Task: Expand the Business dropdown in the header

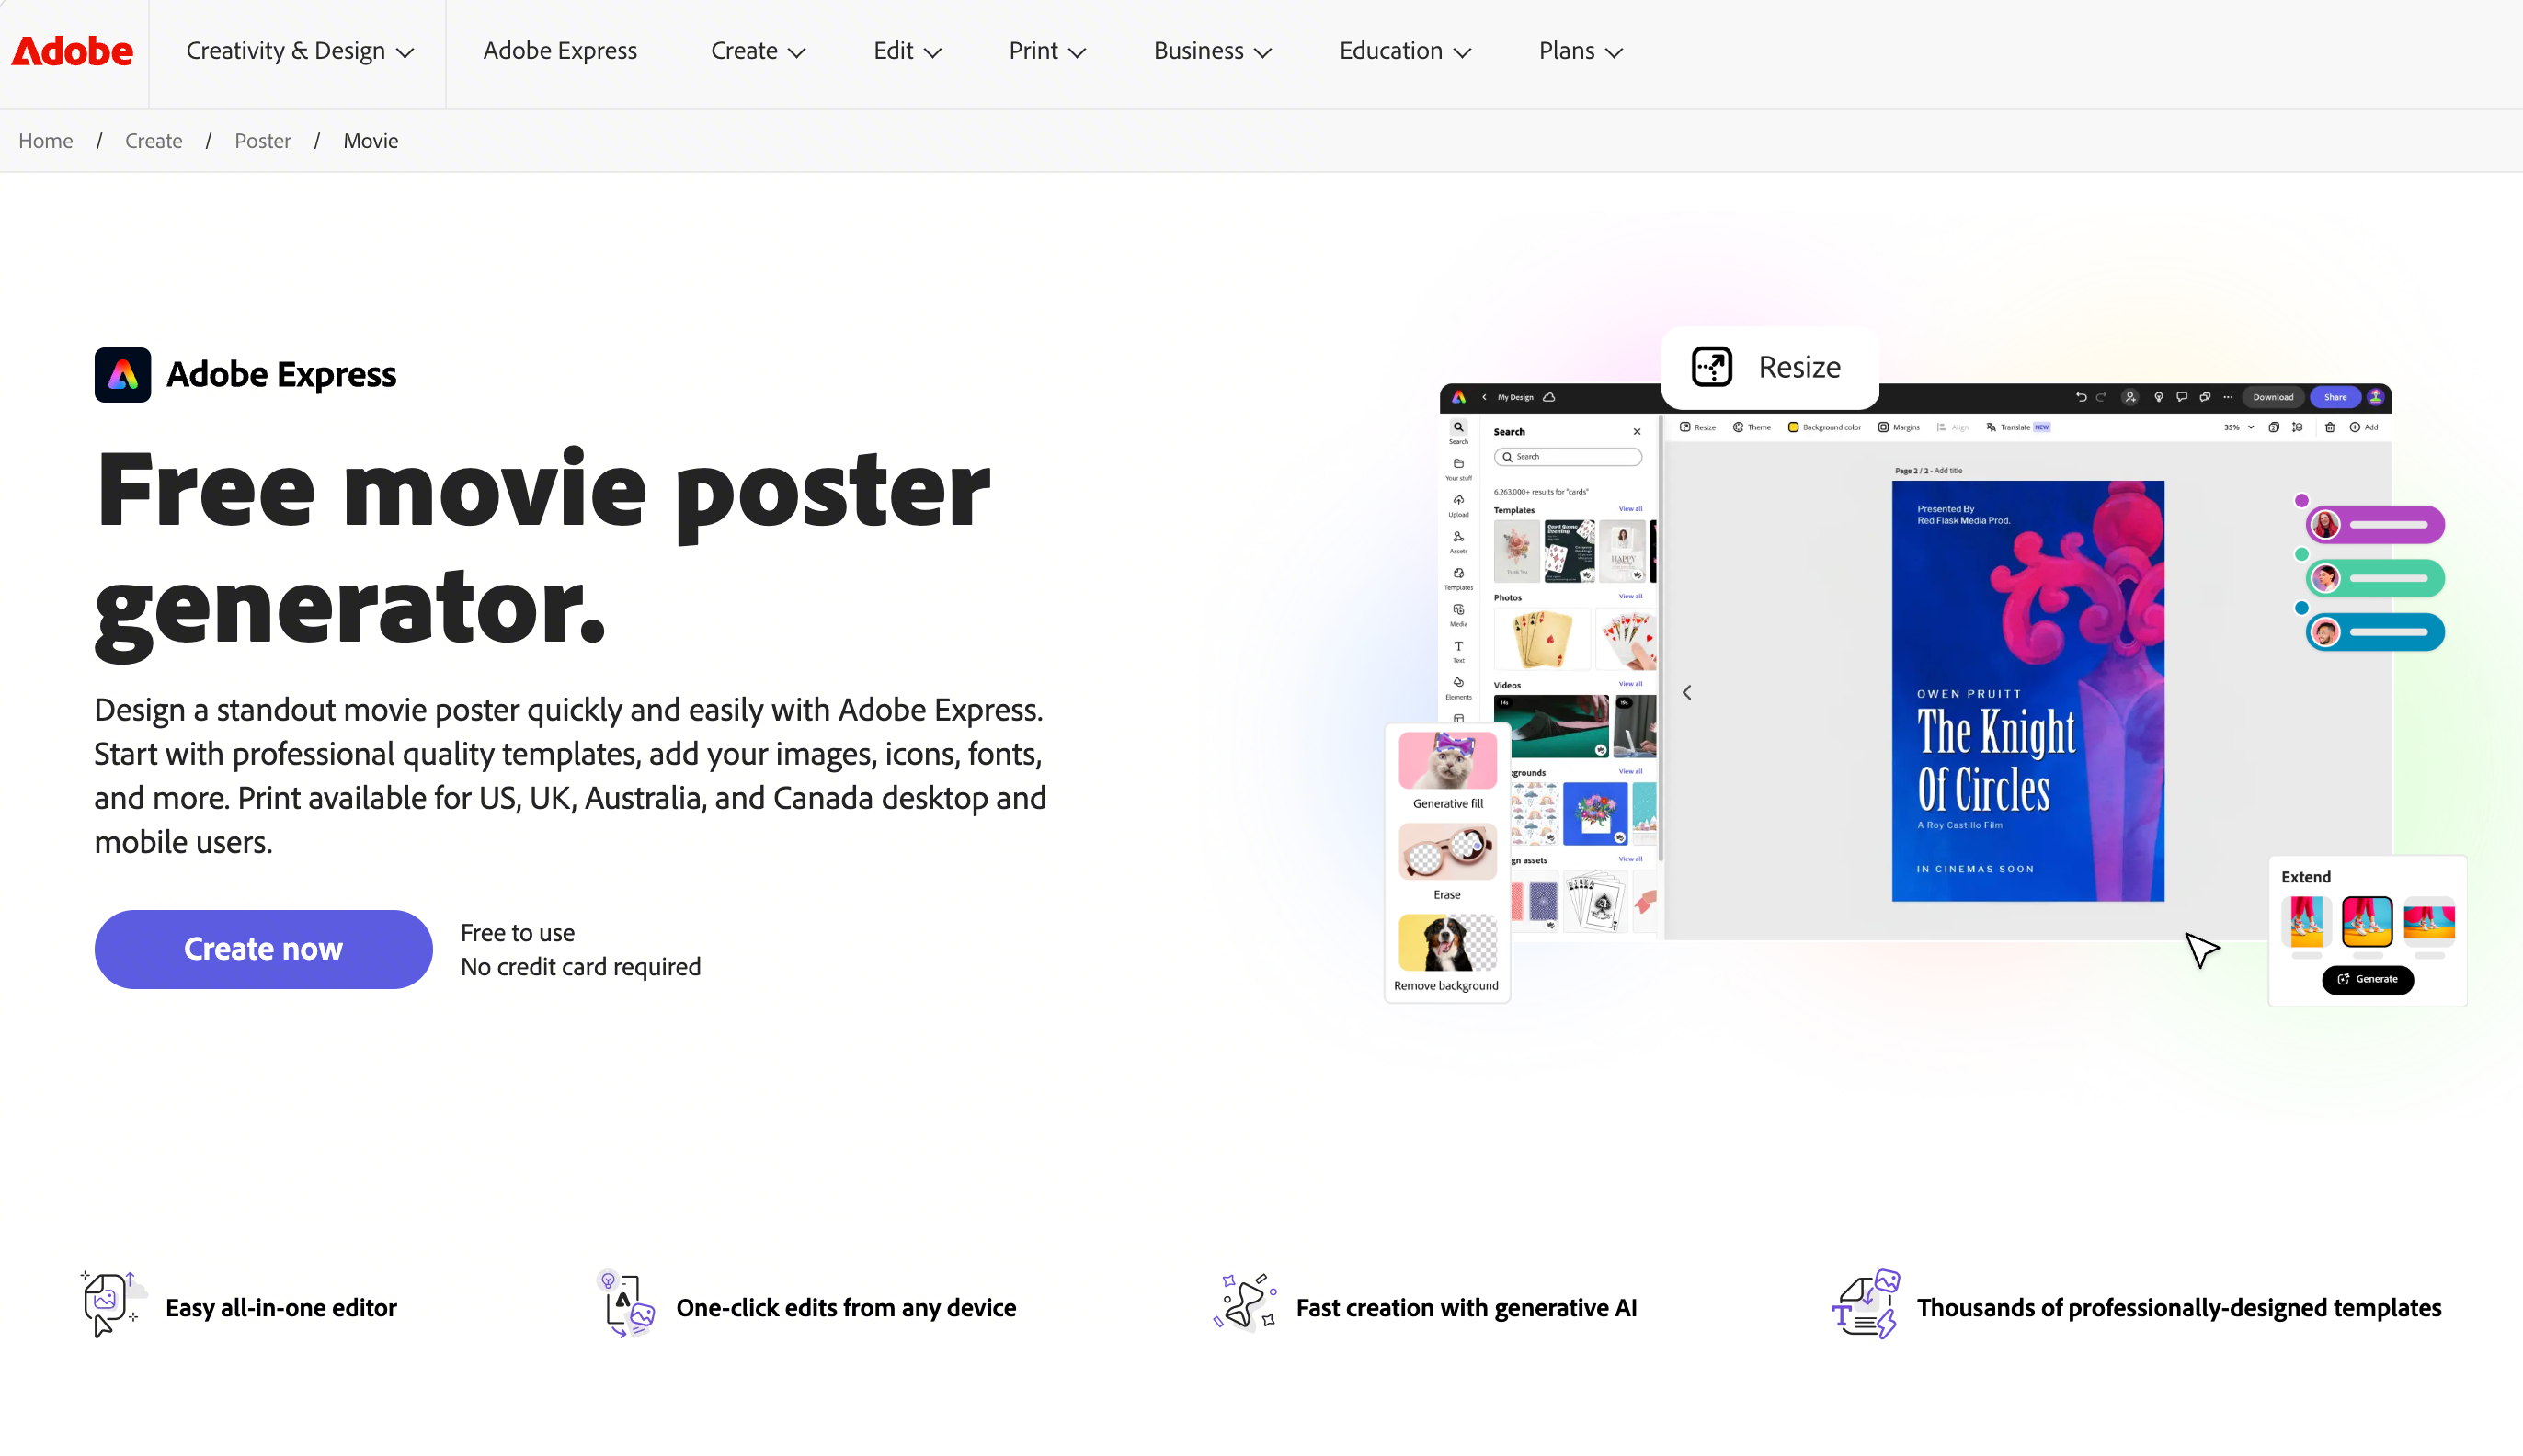Action: coord(1212,51)
